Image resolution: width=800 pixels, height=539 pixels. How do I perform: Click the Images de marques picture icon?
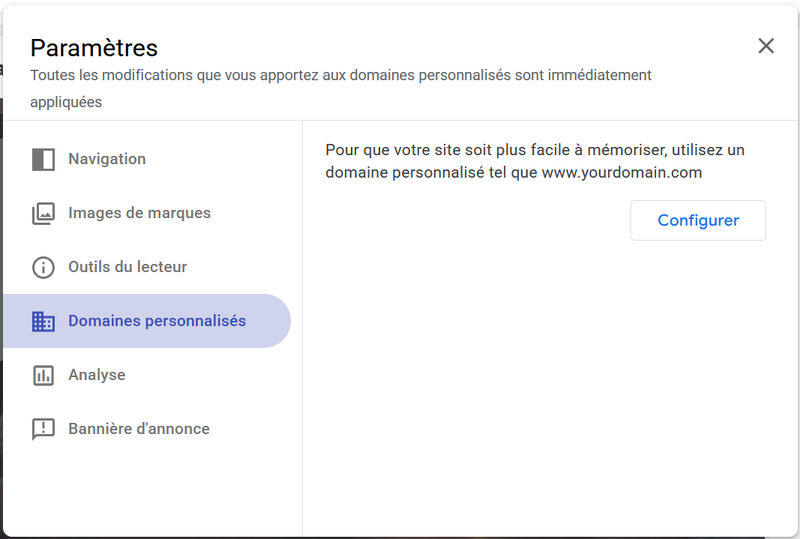click(43, 214)
